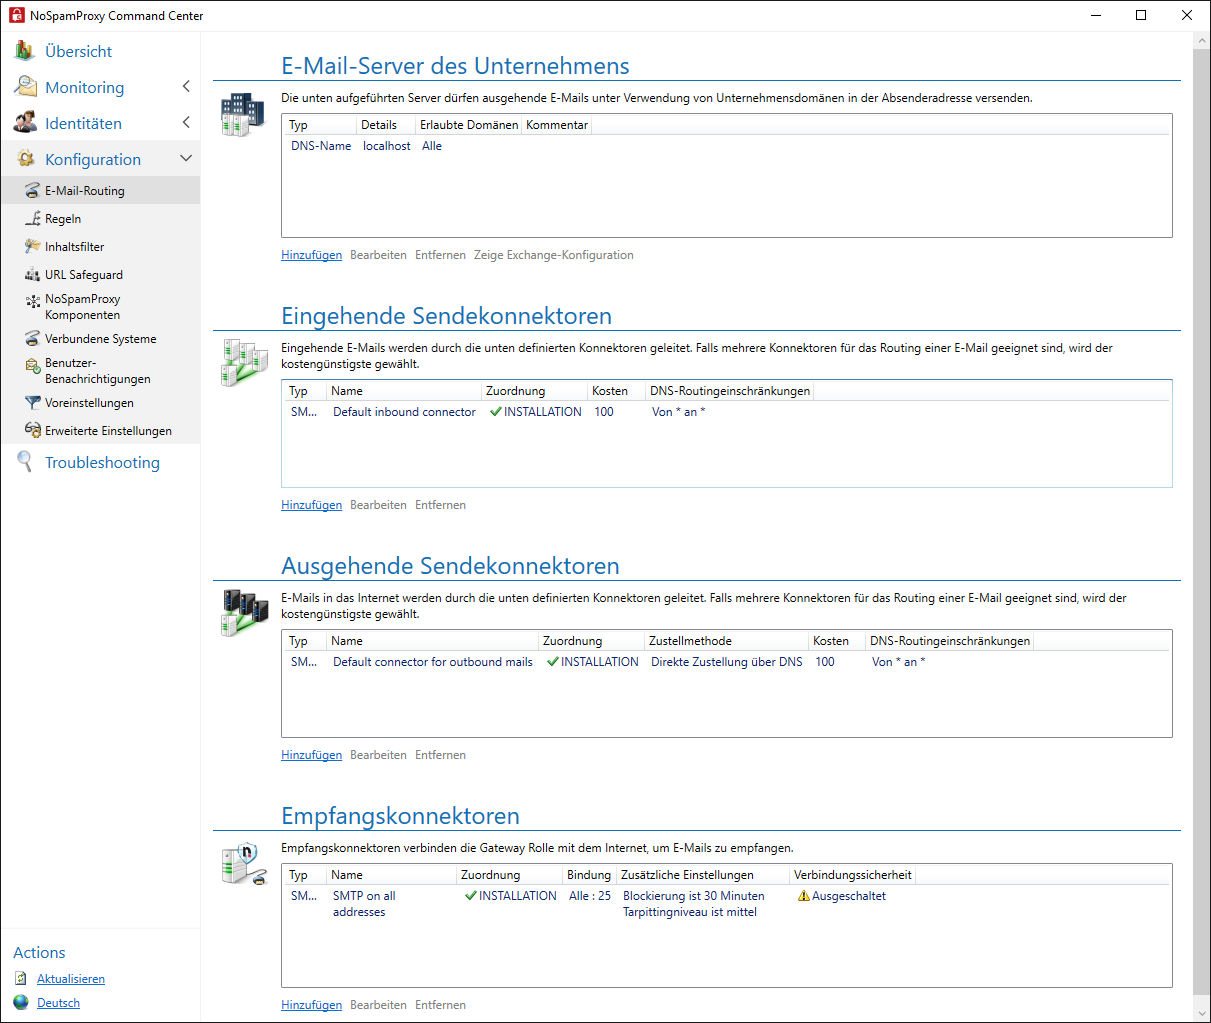The width and height of the screenshot is (1211, 1023).
Task: Click Zeige Exchange-Konfiguration
Action: (x=553, y=255)
